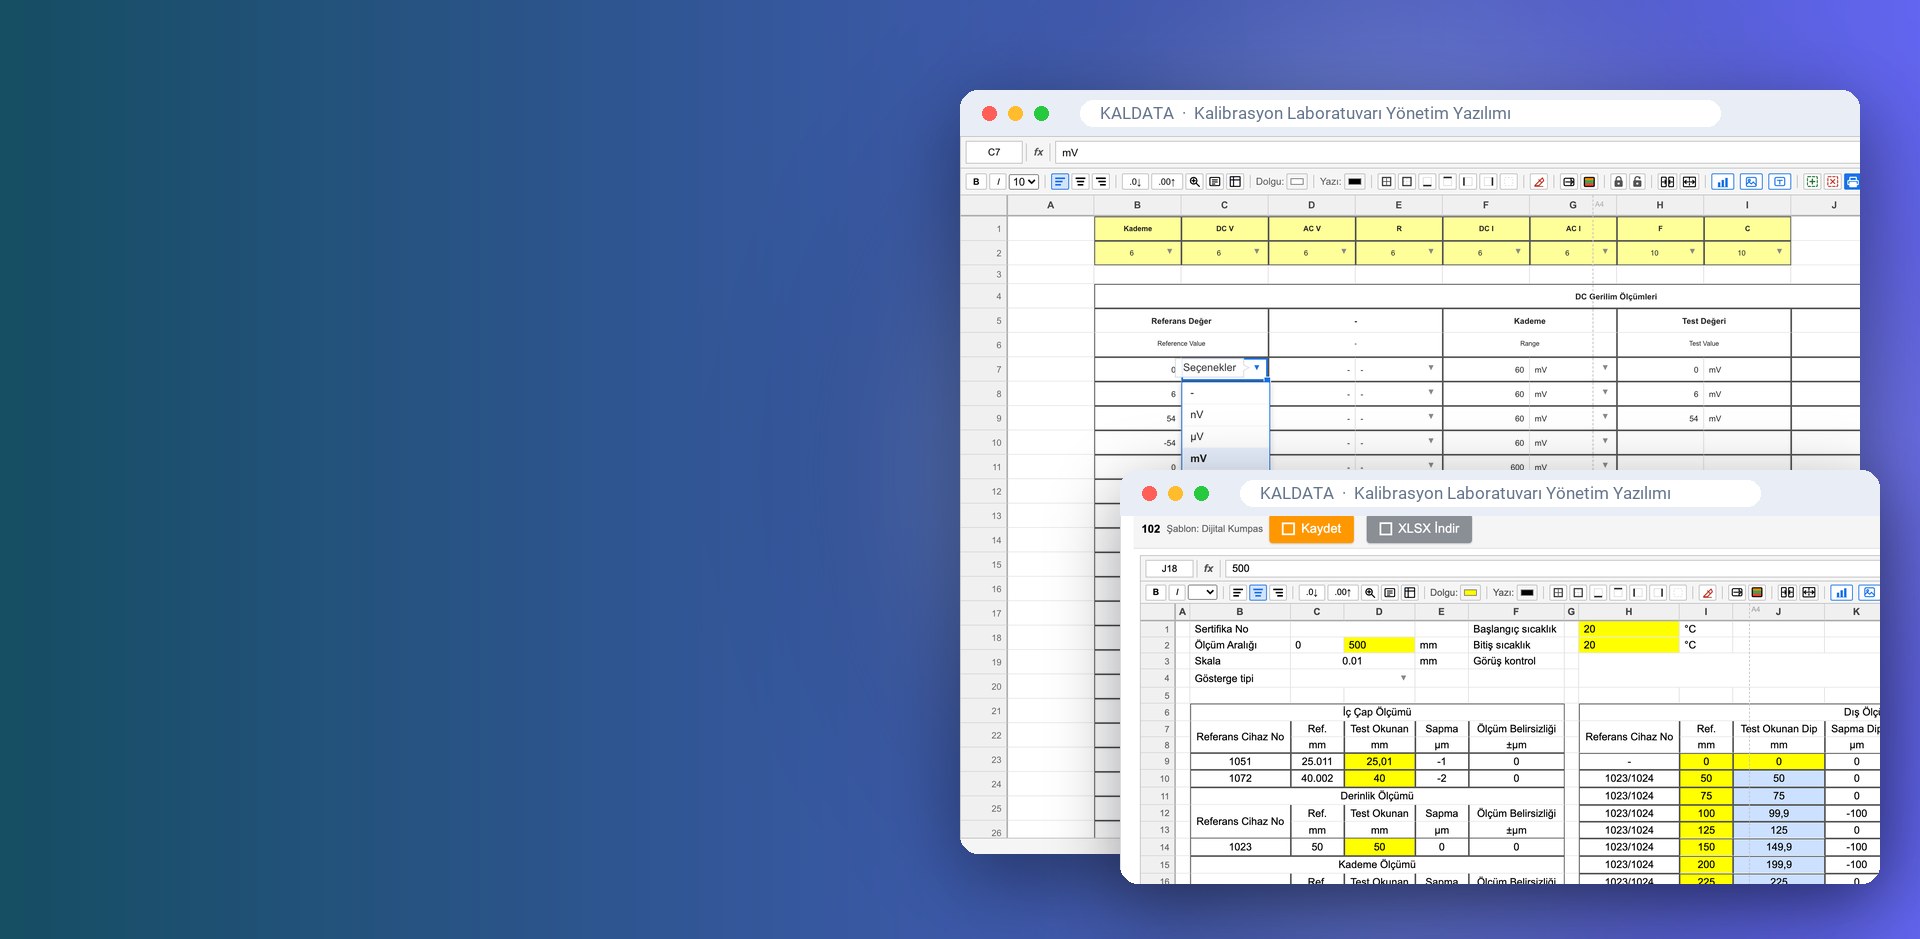Pick text color (Yazı) in back window
The height and width of the screenshot is (939, 1920).
(1355, 182)
